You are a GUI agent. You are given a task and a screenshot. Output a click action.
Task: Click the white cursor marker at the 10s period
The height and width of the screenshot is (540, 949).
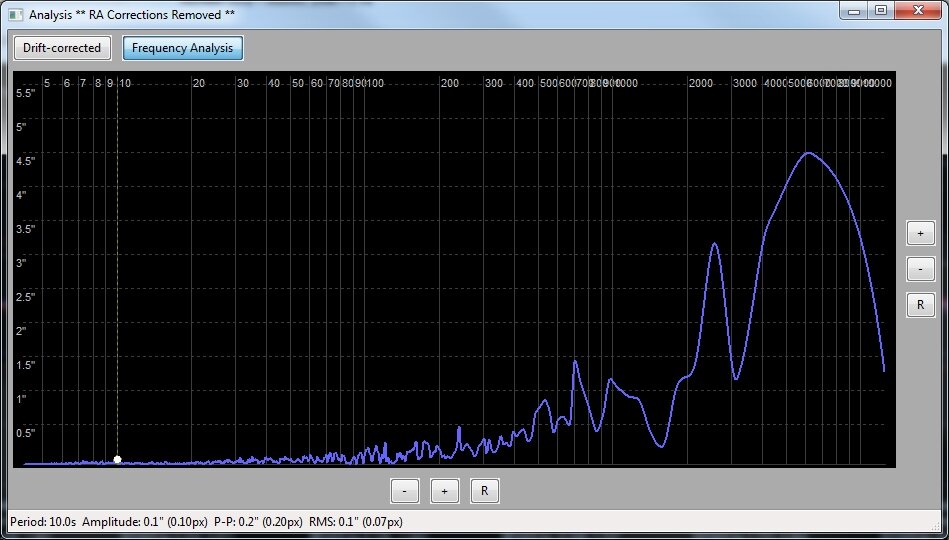(117, 459)
